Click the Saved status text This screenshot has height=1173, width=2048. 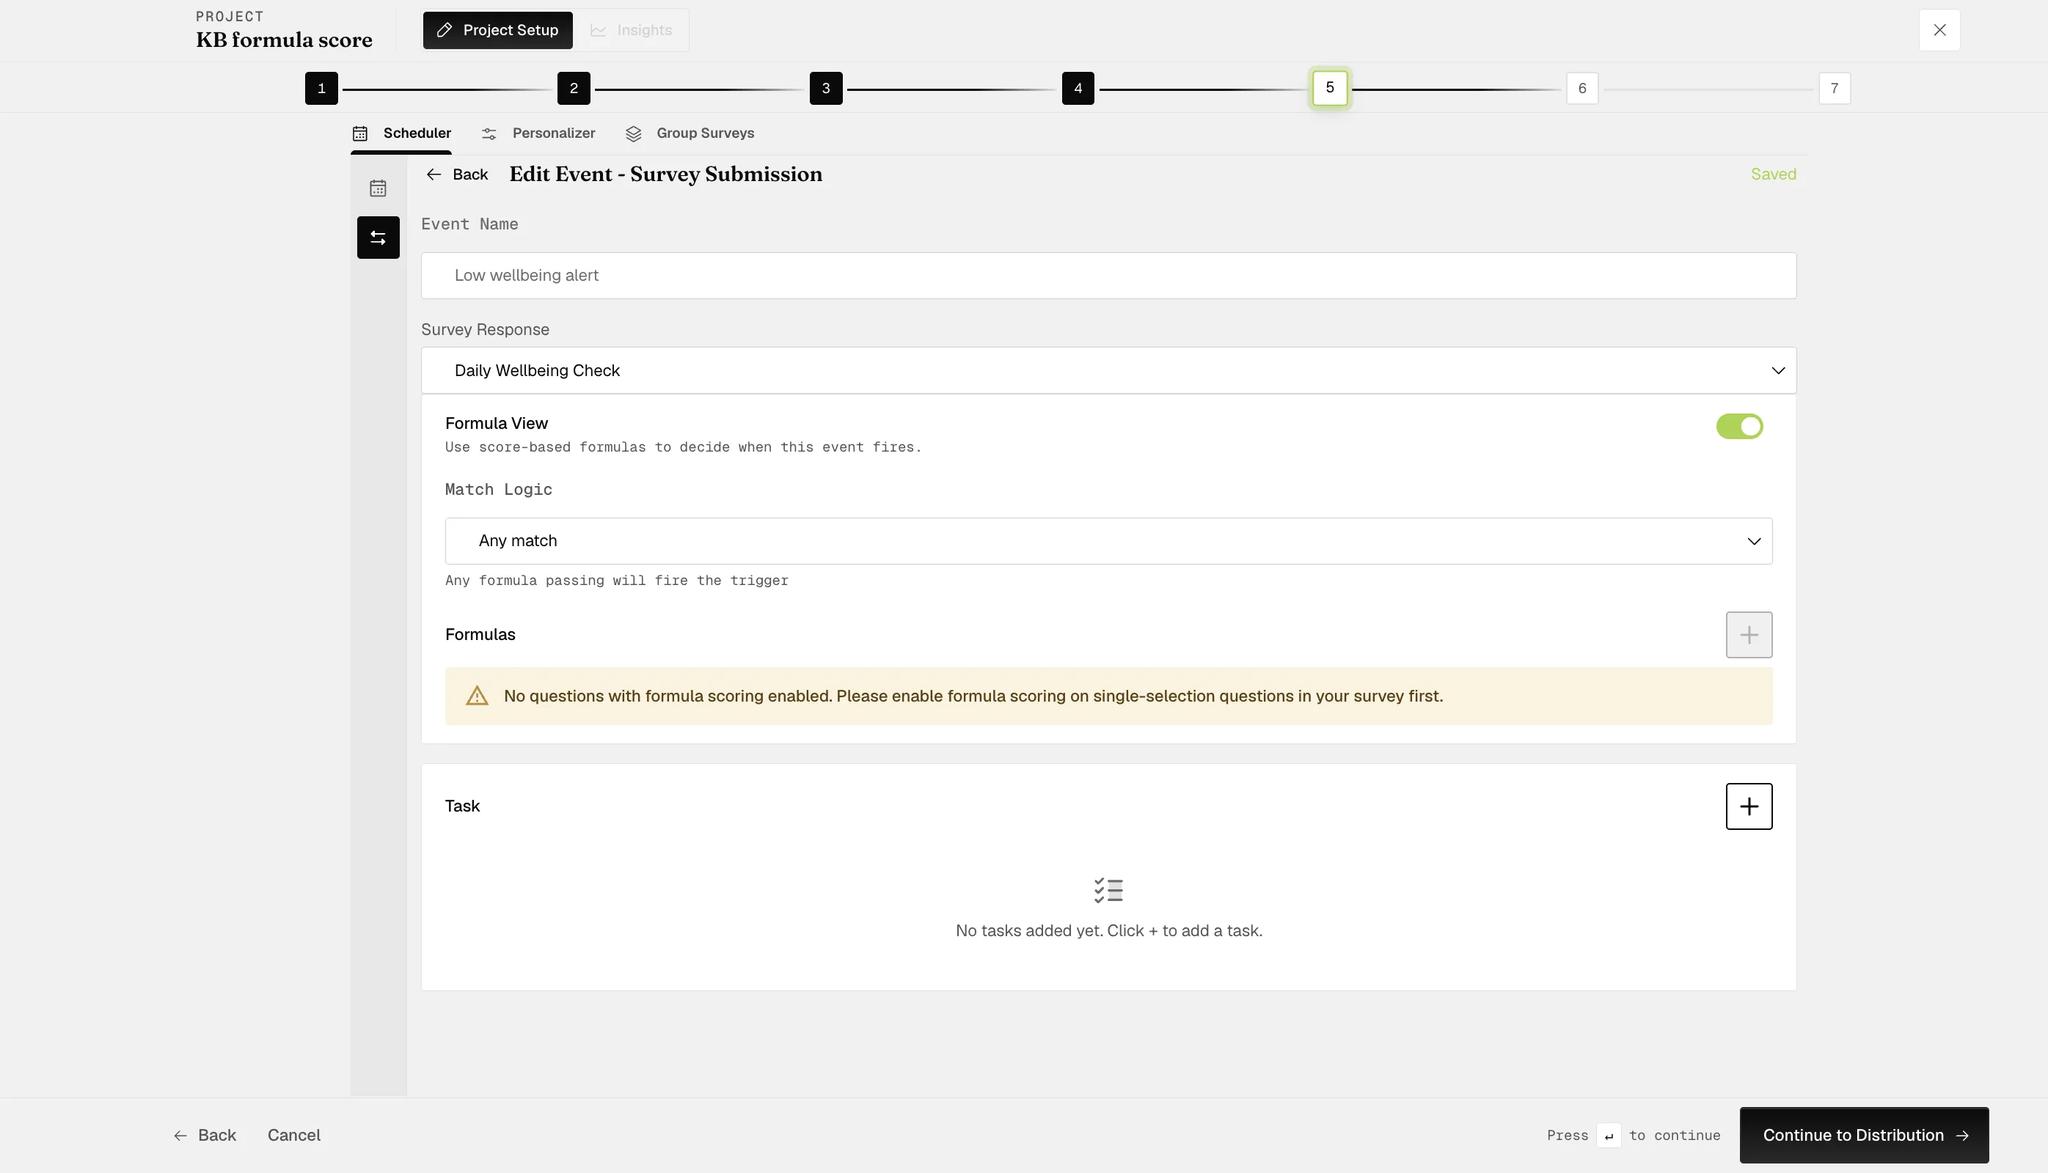[x=1773, y=174]
